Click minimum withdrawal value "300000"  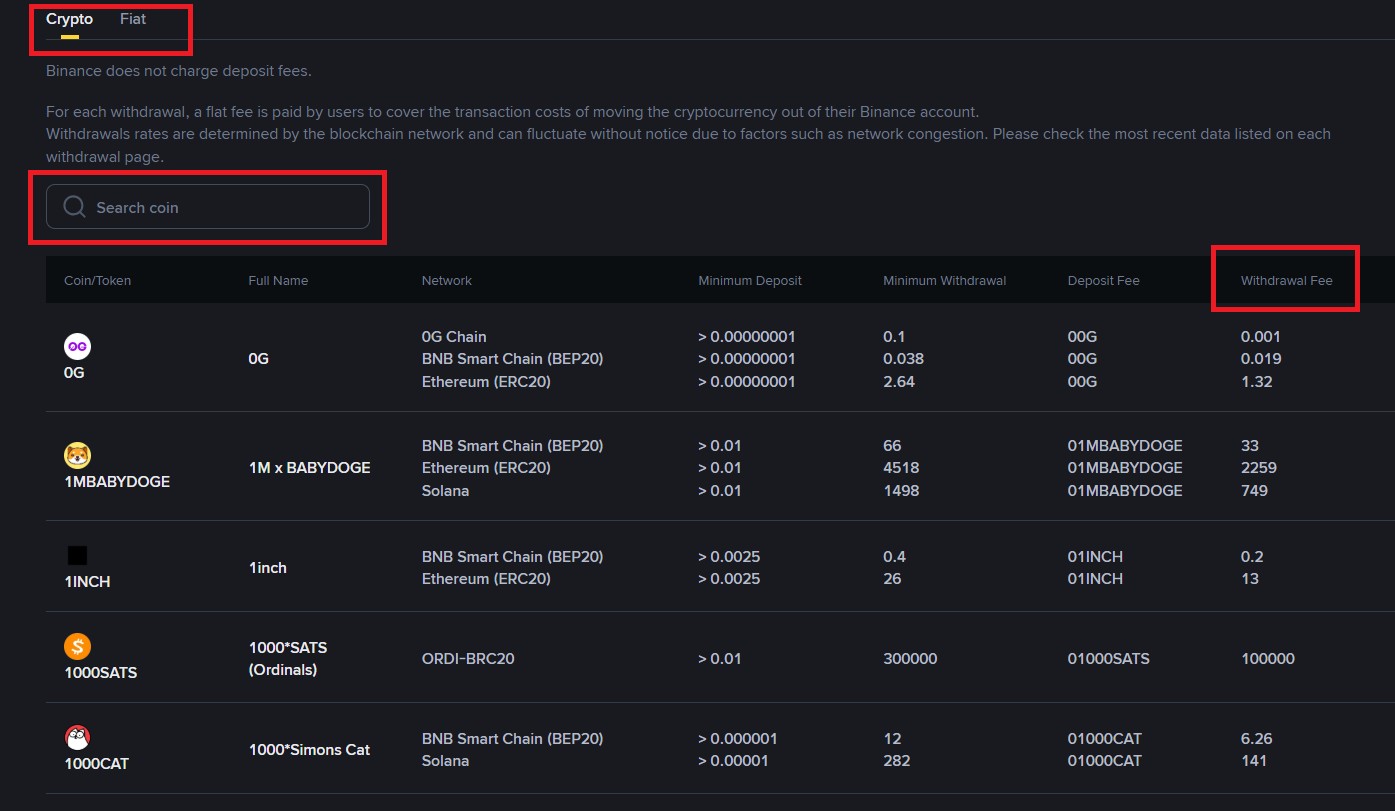pyautogui.click(x=910, y=659)
